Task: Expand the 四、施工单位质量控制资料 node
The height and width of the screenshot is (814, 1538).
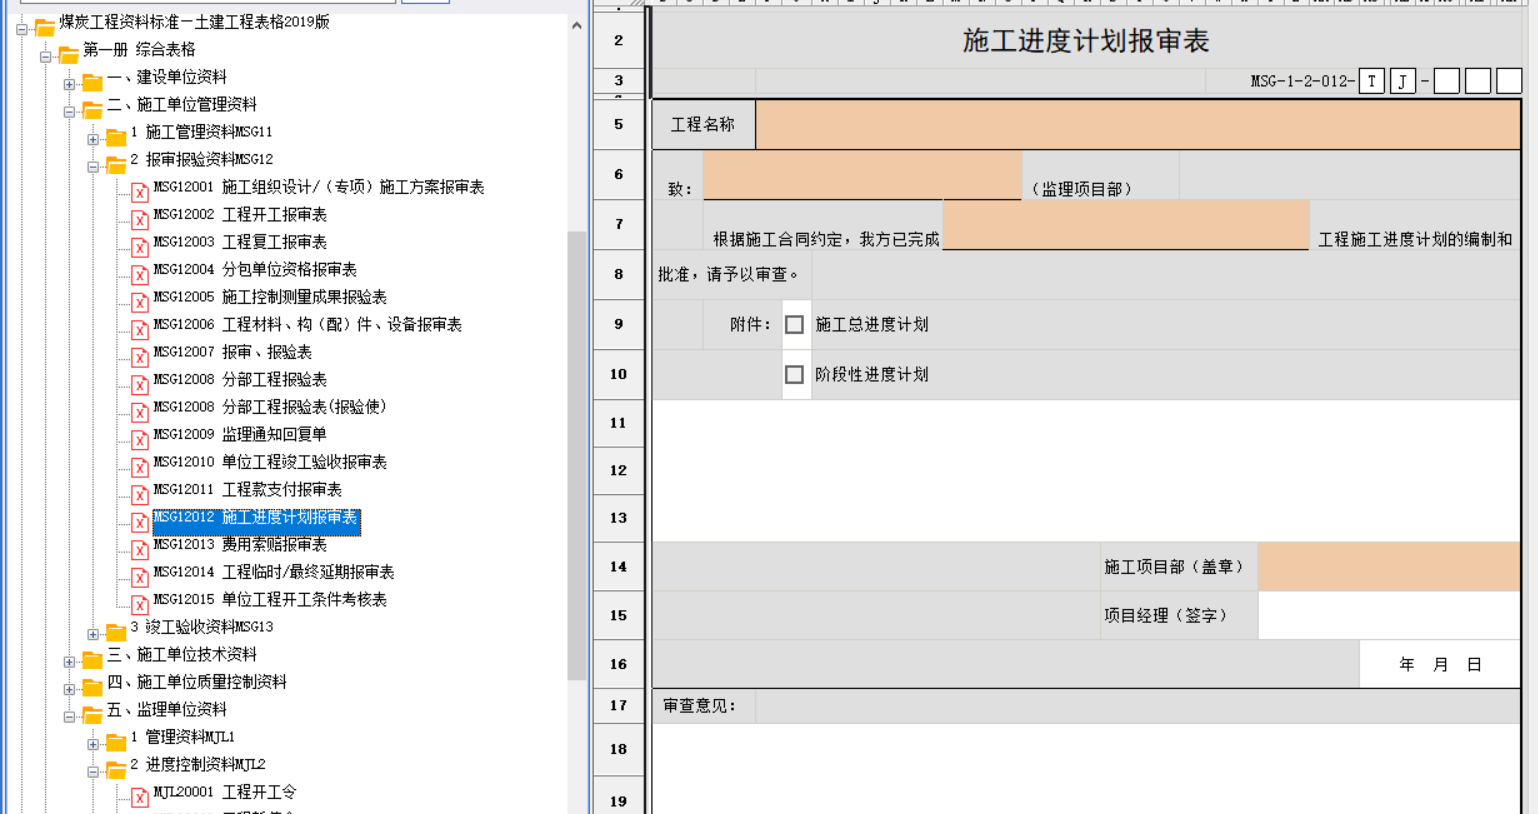Action: point(69,689)
